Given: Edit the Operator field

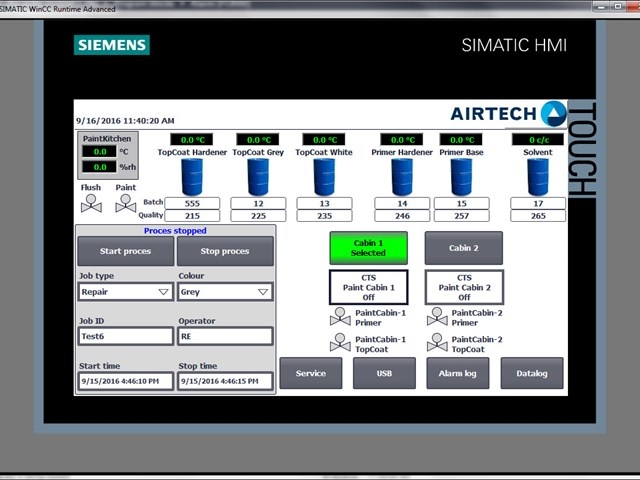Looking at the screenshot, I should (225, 336).
